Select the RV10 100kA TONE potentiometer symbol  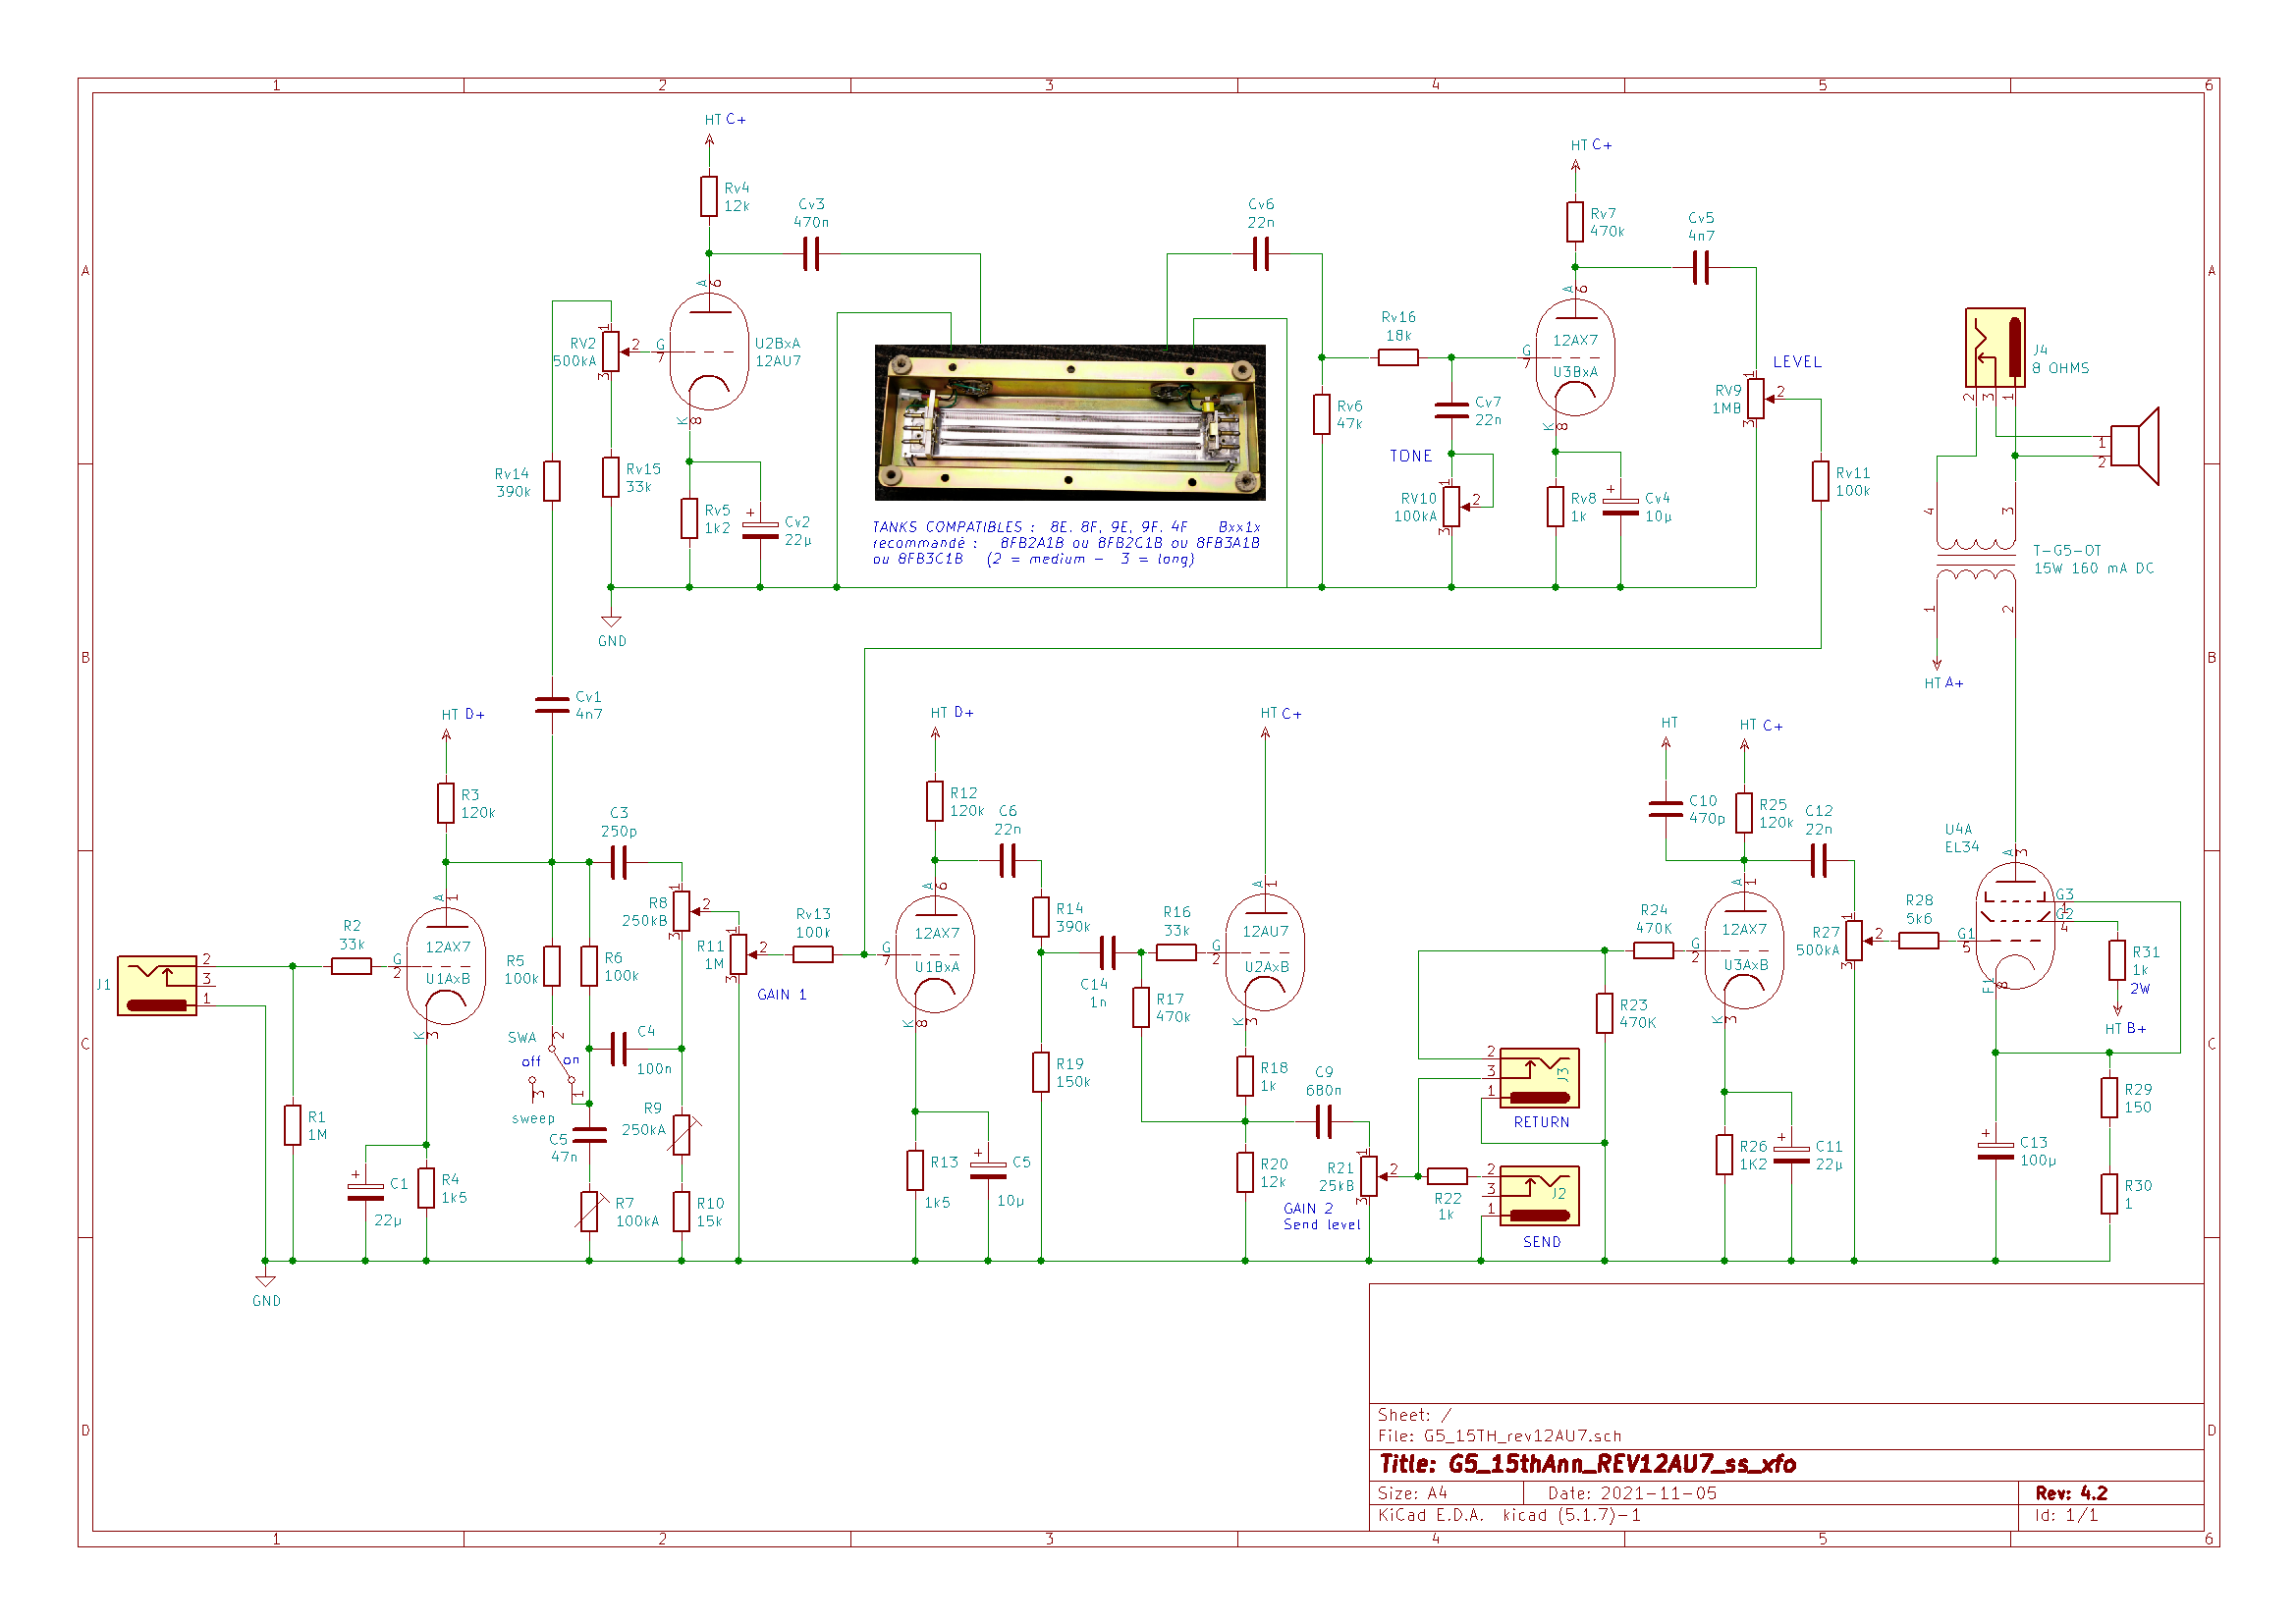click(x=1453, y=507)
